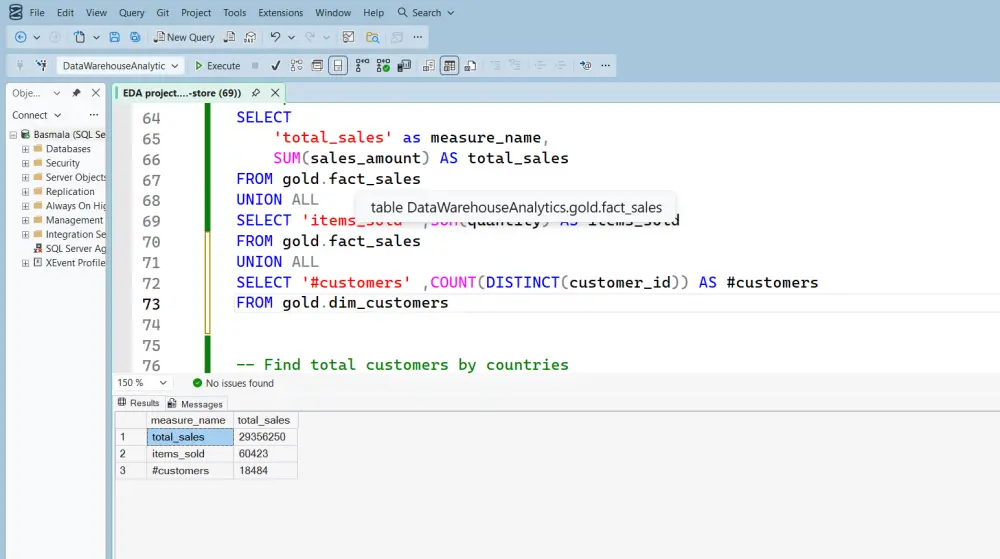
Task: Click the new file icon
Action: coord(79,37)
